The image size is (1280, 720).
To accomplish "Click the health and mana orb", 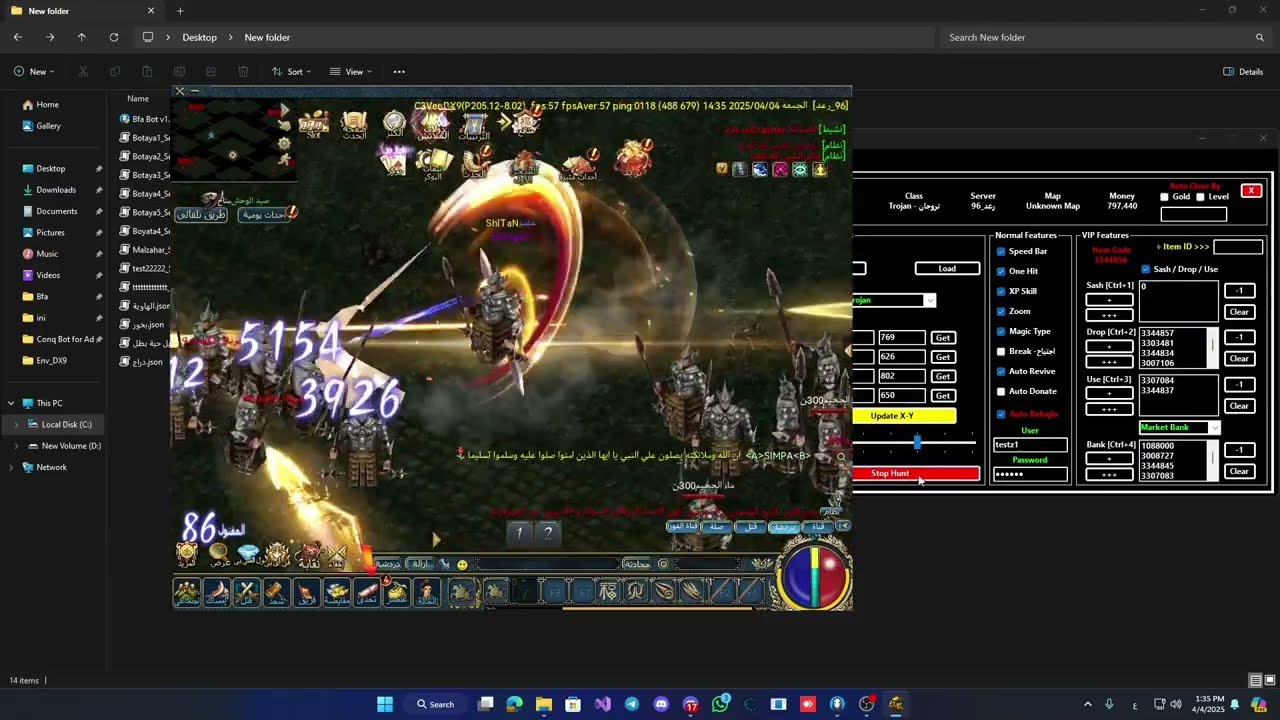I will coord(815,576).
